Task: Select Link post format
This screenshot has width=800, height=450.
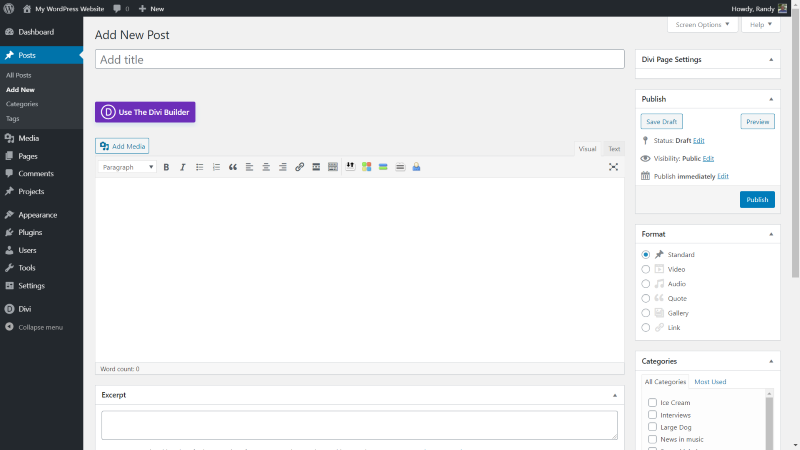Action: point(645,328)
